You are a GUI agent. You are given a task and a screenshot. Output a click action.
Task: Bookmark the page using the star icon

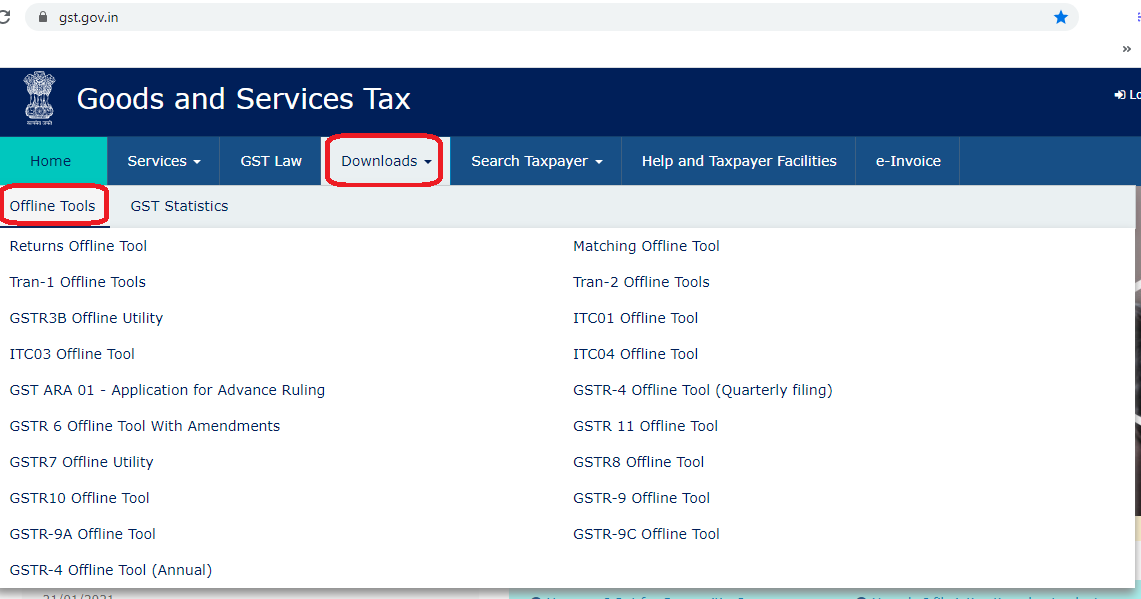(1061, 17)
